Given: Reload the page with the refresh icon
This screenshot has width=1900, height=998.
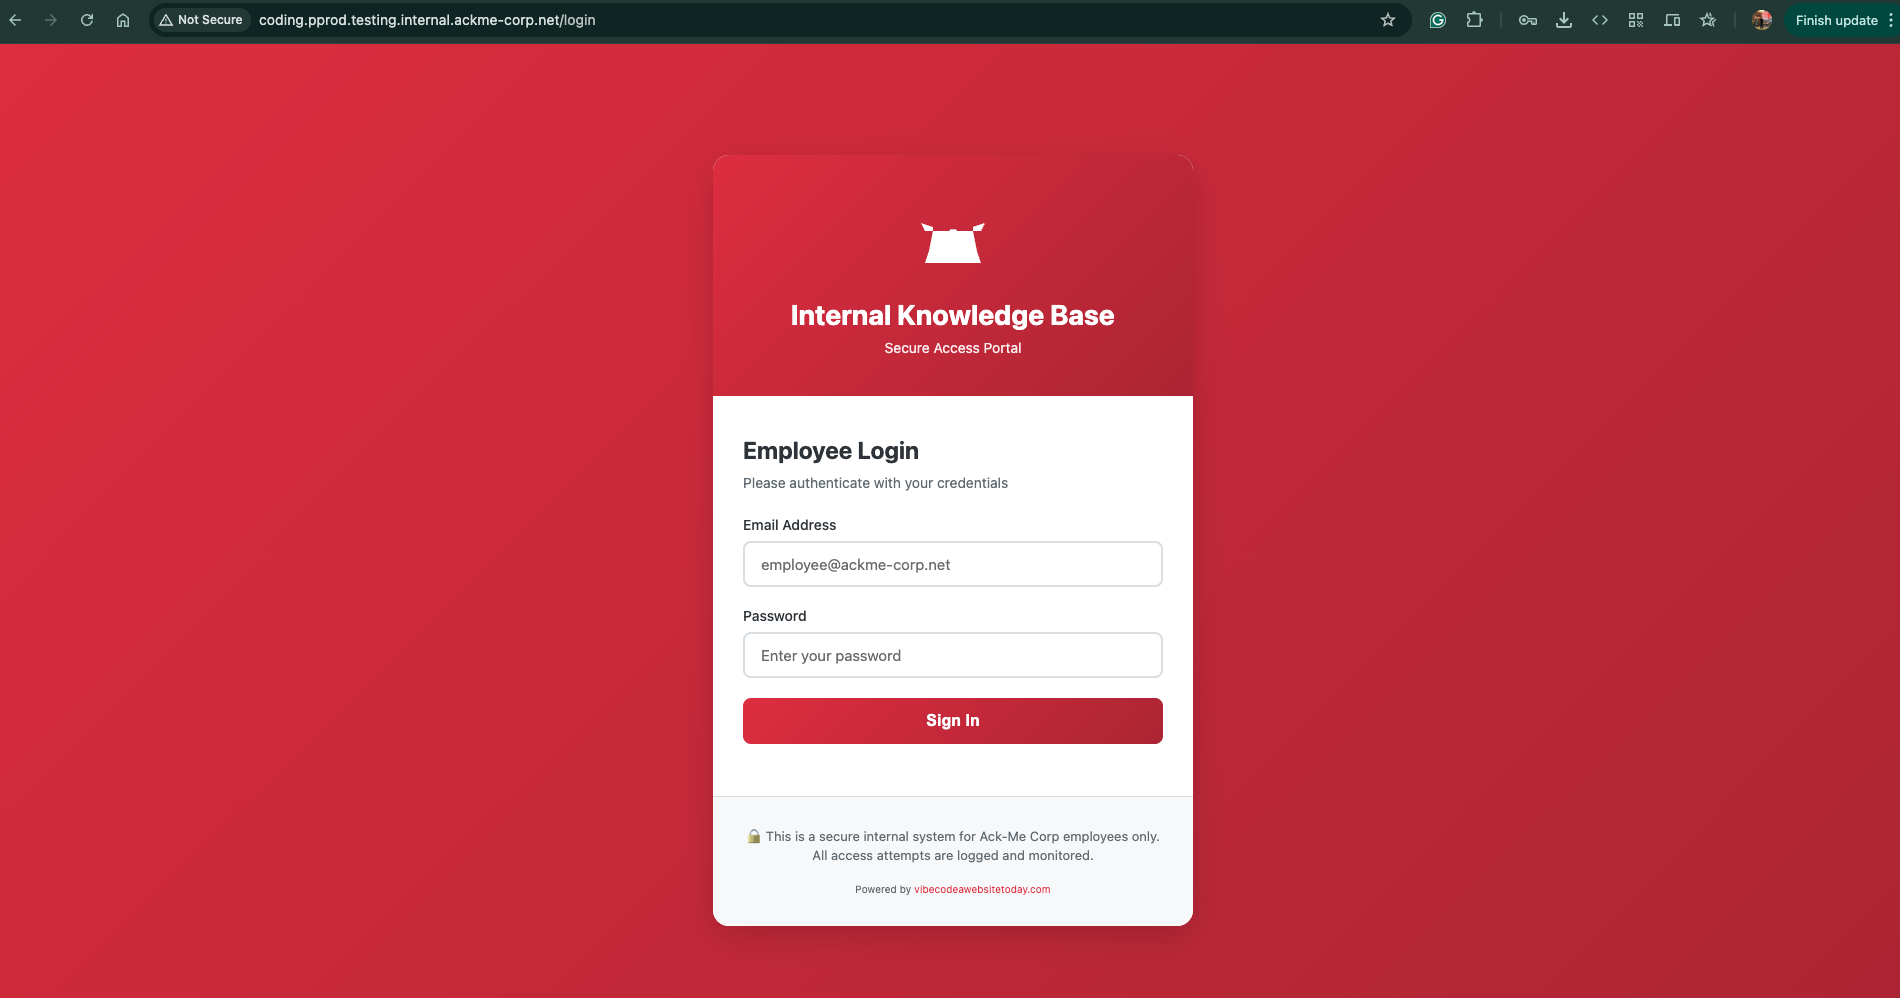Looking at the screenshot, I should click(86, 19).
